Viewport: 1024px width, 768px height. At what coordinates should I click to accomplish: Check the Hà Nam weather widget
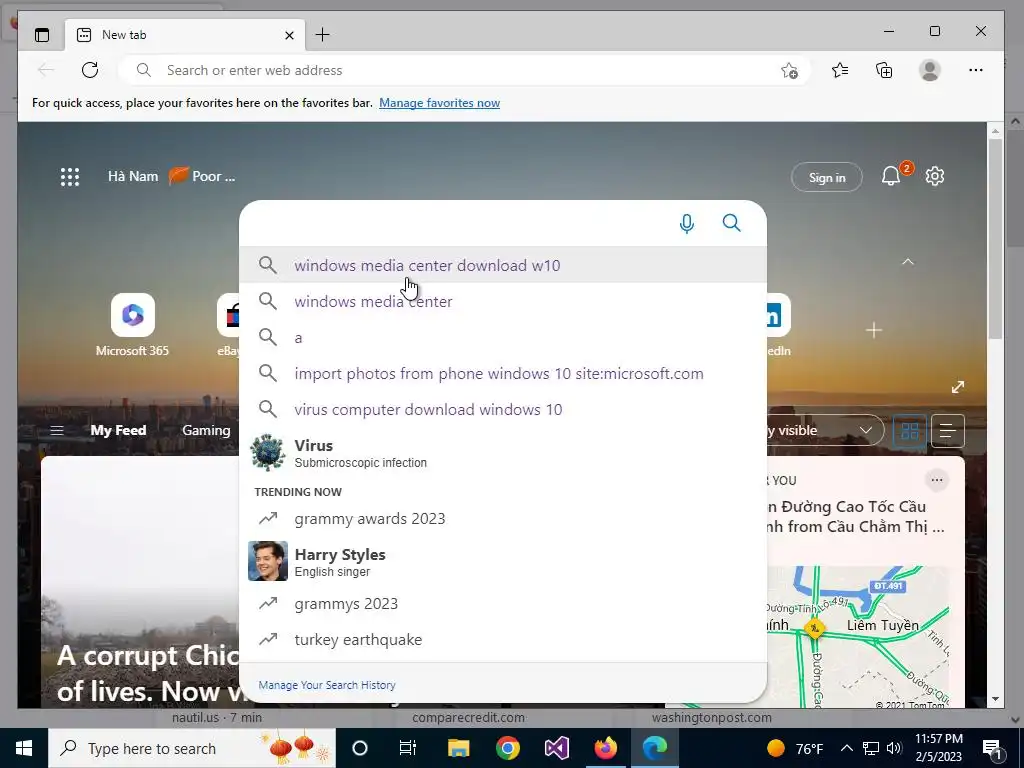click(171, 176)
